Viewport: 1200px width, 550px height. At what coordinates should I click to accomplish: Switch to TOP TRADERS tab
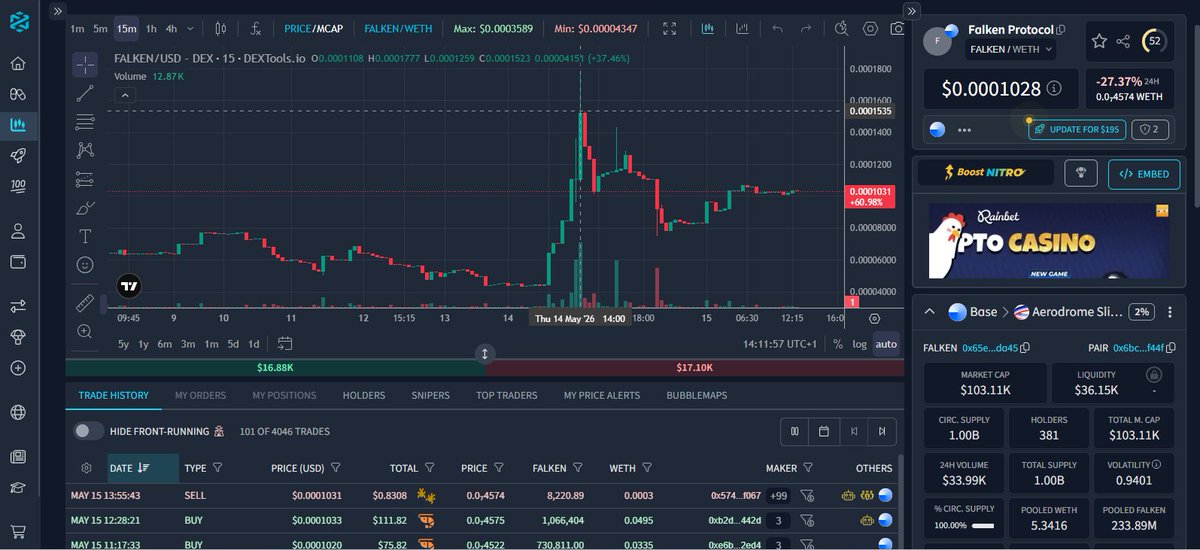506,395
